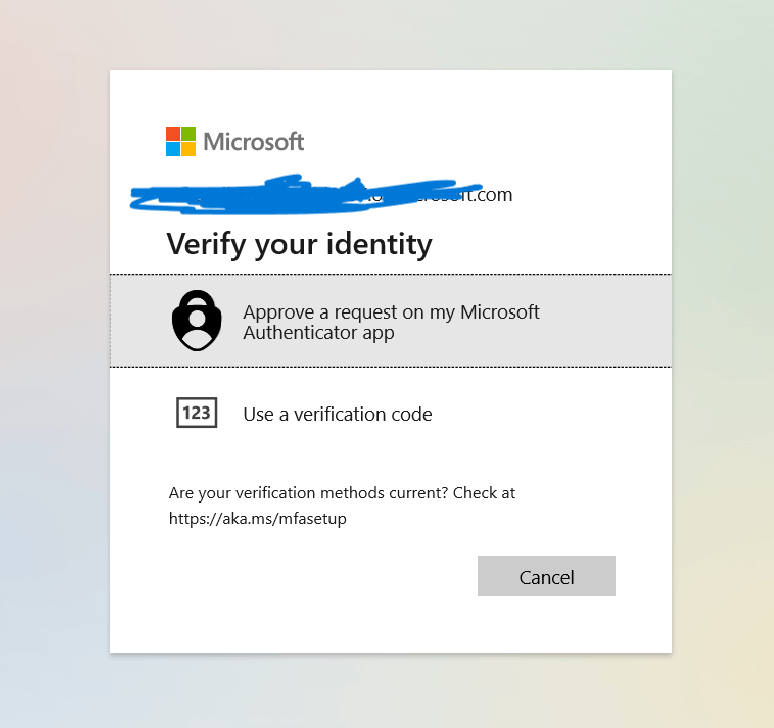The height and width of the screenshot is (728, 774).
Task: Select Use a verification code option
Action: [x=391, y=414]
